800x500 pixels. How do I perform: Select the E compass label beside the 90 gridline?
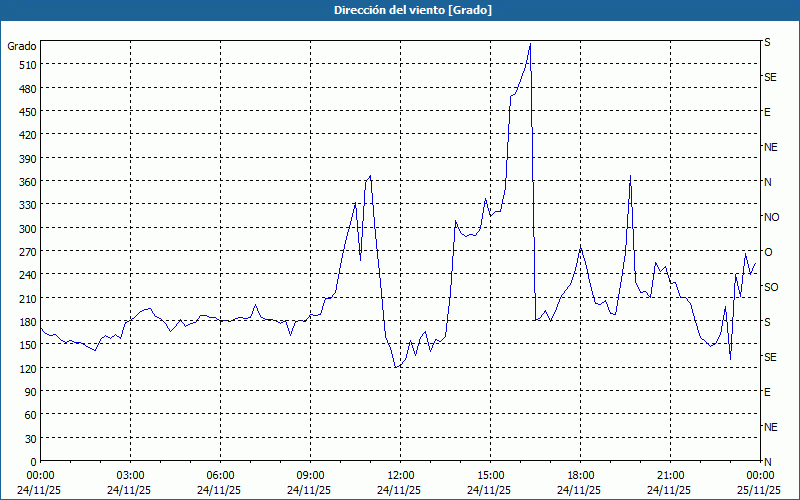click(x=767, y=392)
